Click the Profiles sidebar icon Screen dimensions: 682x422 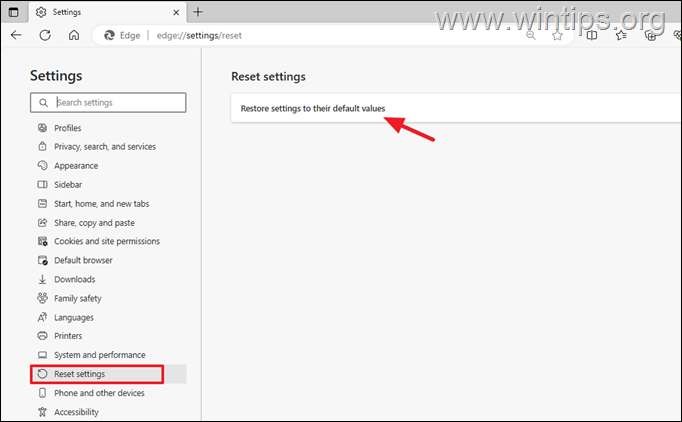42,128
